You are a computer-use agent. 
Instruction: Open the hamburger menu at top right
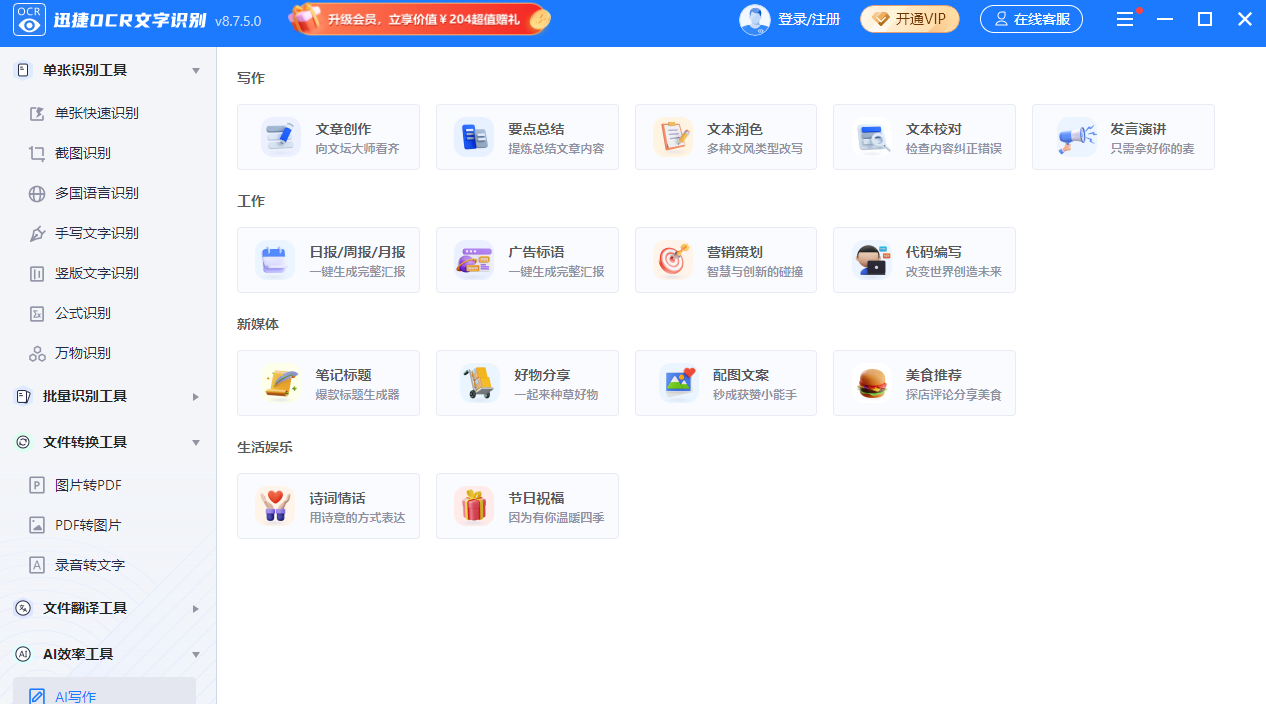point(1126,18)
